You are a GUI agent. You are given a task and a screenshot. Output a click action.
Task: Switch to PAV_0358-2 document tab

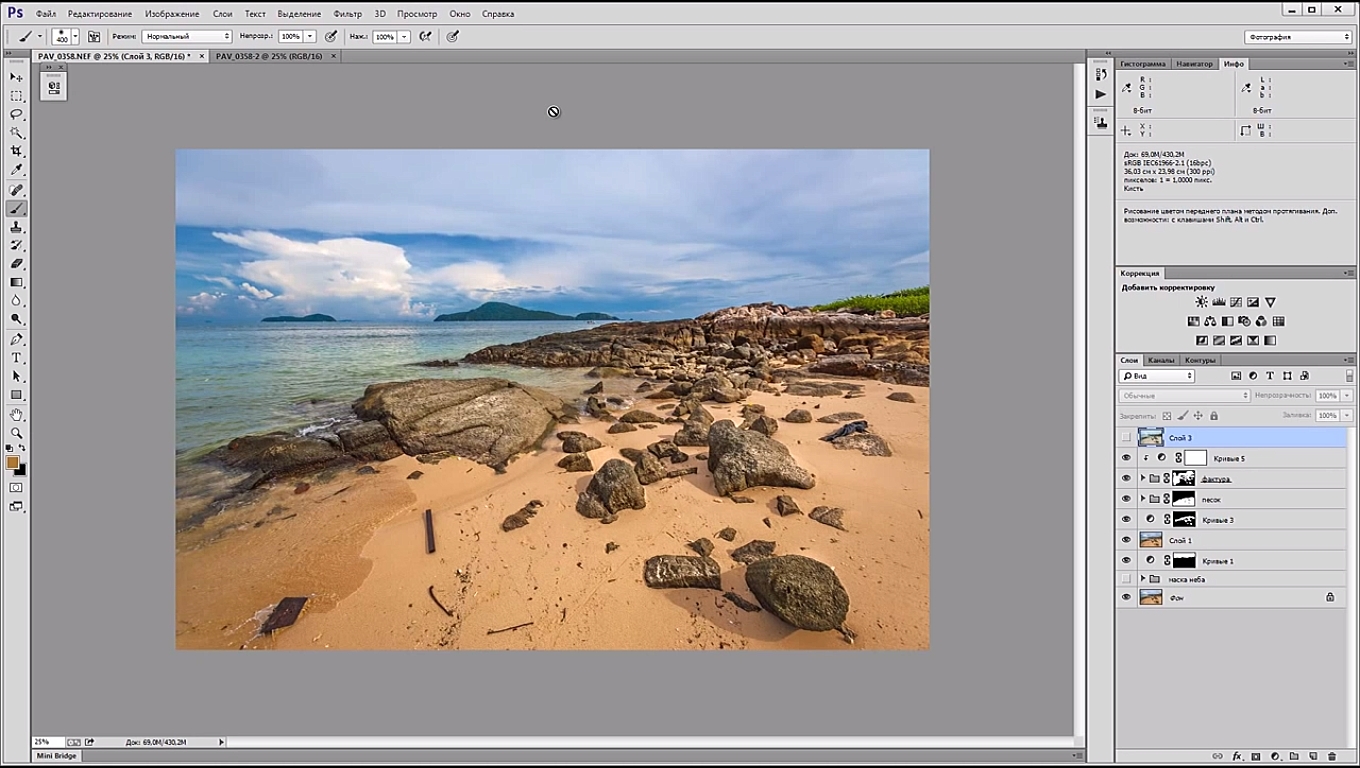tap(268, 56)
